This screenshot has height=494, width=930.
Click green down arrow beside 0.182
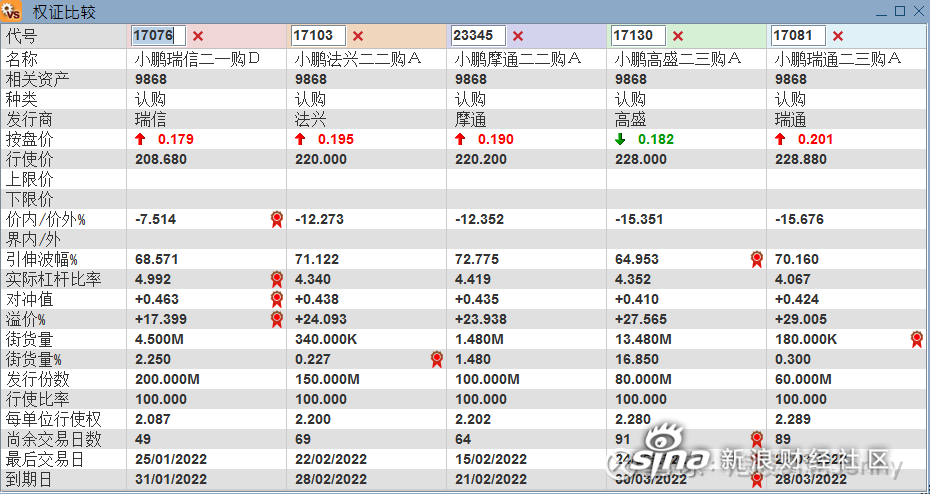click(x=620, y=139)
